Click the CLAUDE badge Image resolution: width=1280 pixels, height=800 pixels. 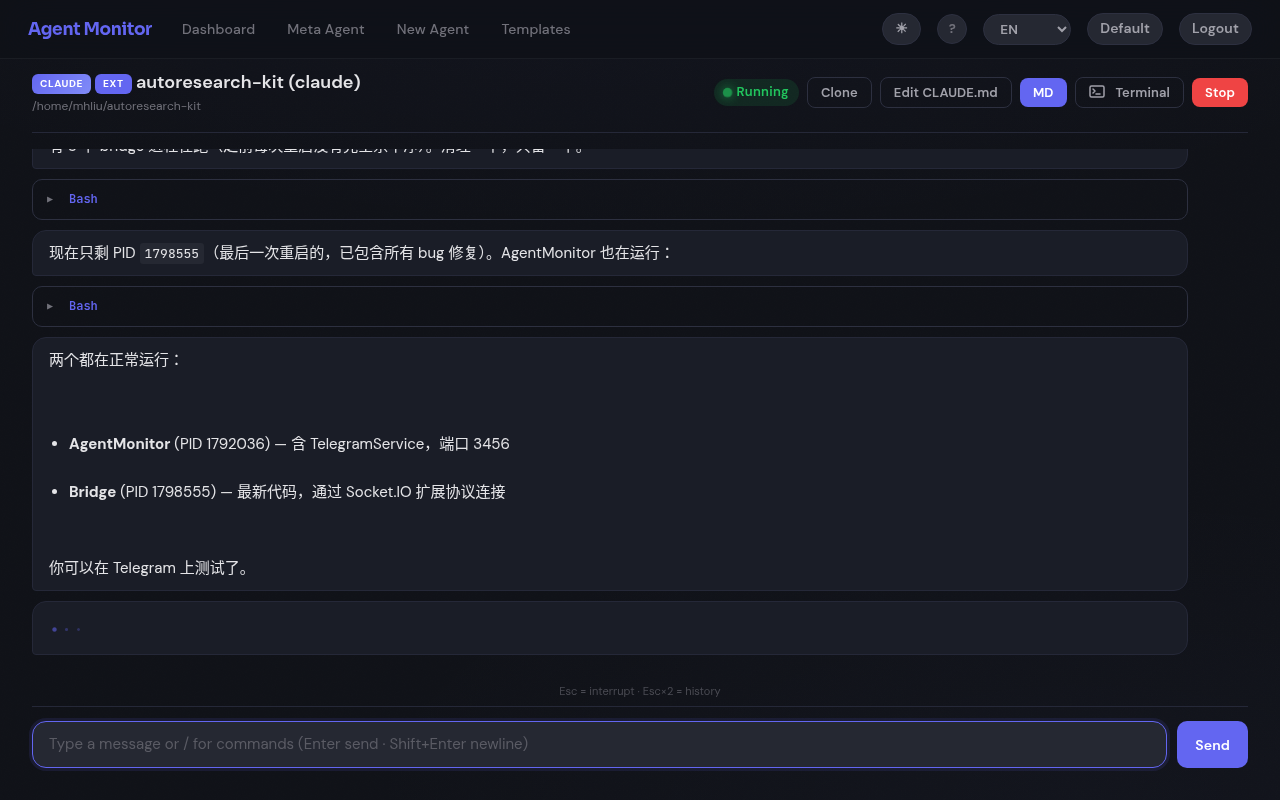coord(61,84)
